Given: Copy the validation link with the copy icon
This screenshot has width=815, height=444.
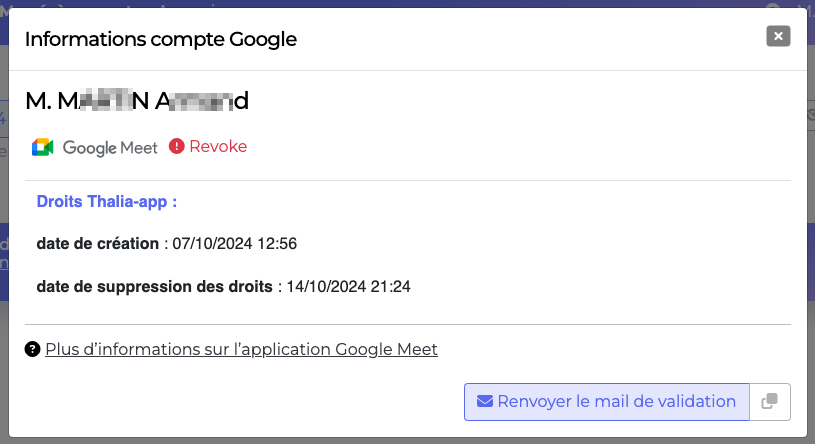Looking at the screenshot, I should pyautogui.click(x=770, y=402).
